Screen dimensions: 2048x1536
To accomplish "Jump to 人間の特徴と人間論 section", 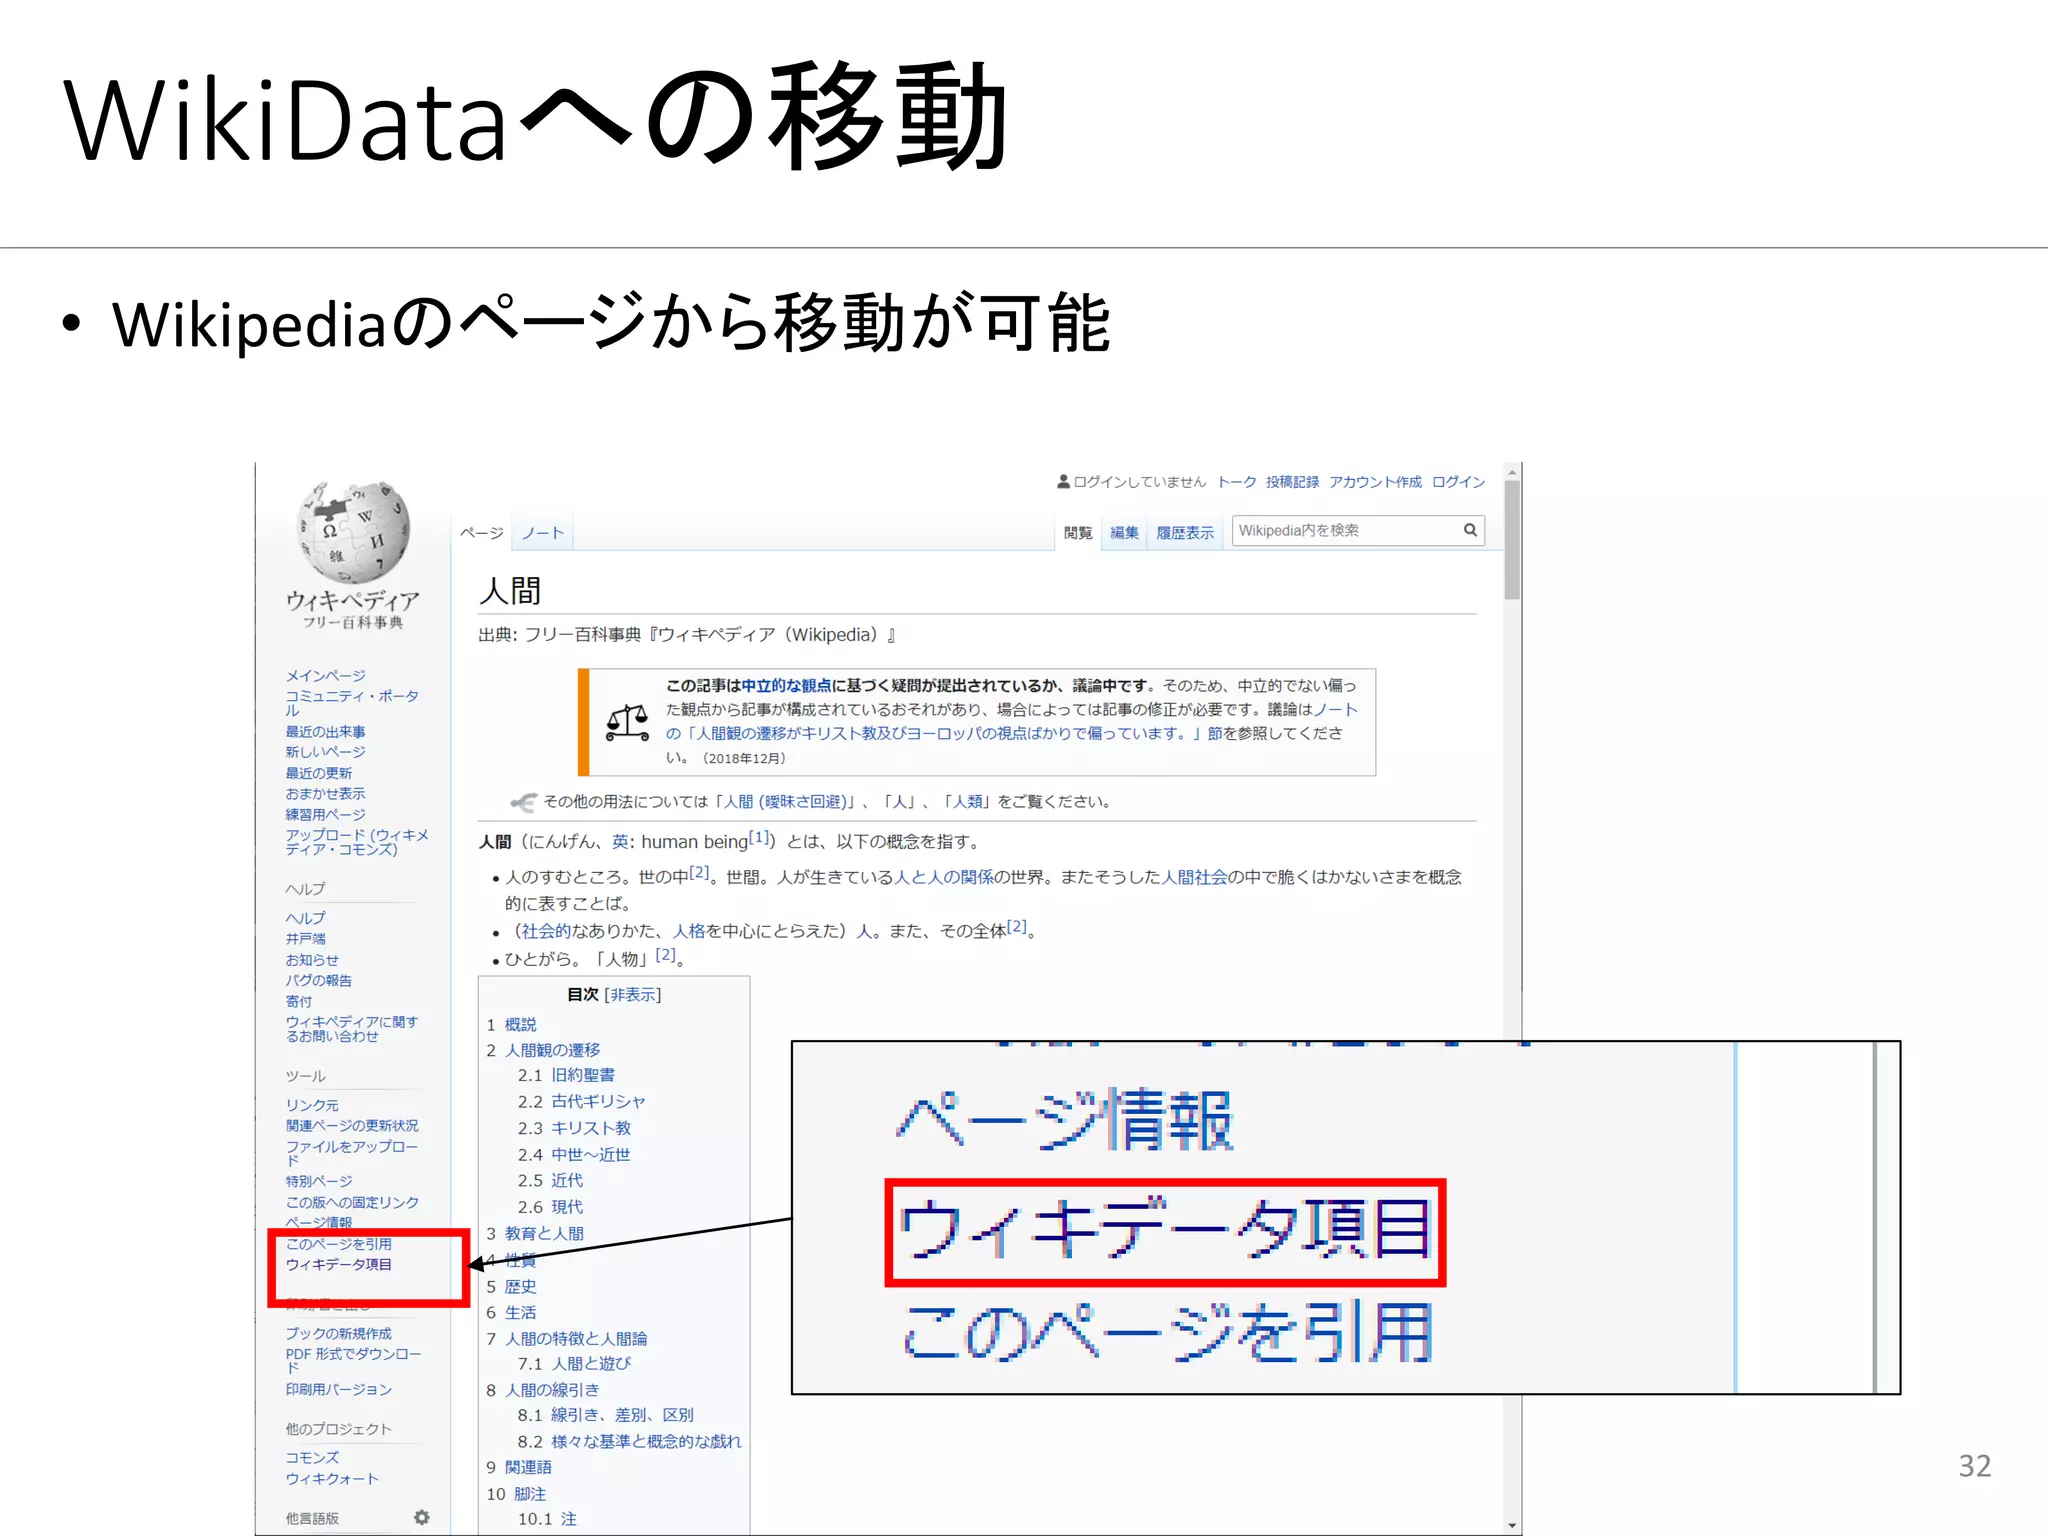I will pos(576,1339).
